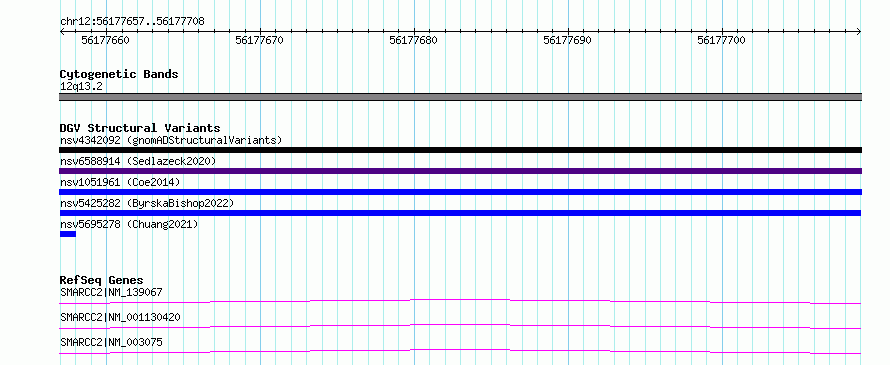Select variant nsv6588914 (Sedlazeck2020) label
The height and width of the screenshot is (365, 890).
tap(138, 161)
